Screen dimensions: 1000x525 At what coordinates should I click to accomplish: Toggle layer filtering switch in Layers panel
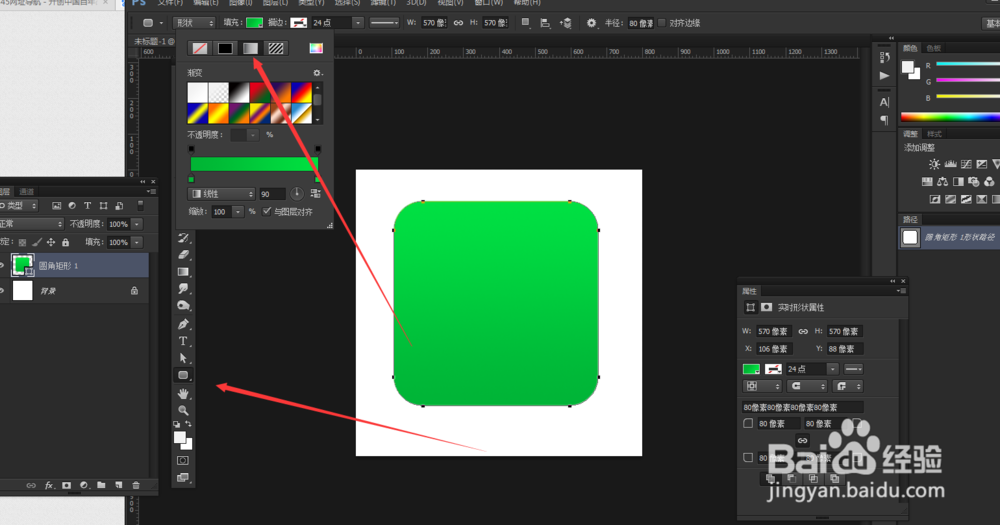(x=140, y=205)
